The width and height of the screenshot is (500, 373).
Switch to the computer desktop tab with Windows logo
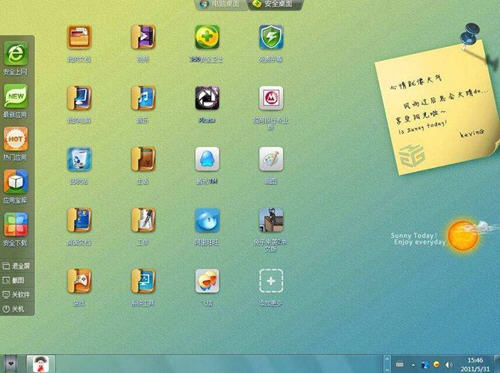tap(221, 4)
